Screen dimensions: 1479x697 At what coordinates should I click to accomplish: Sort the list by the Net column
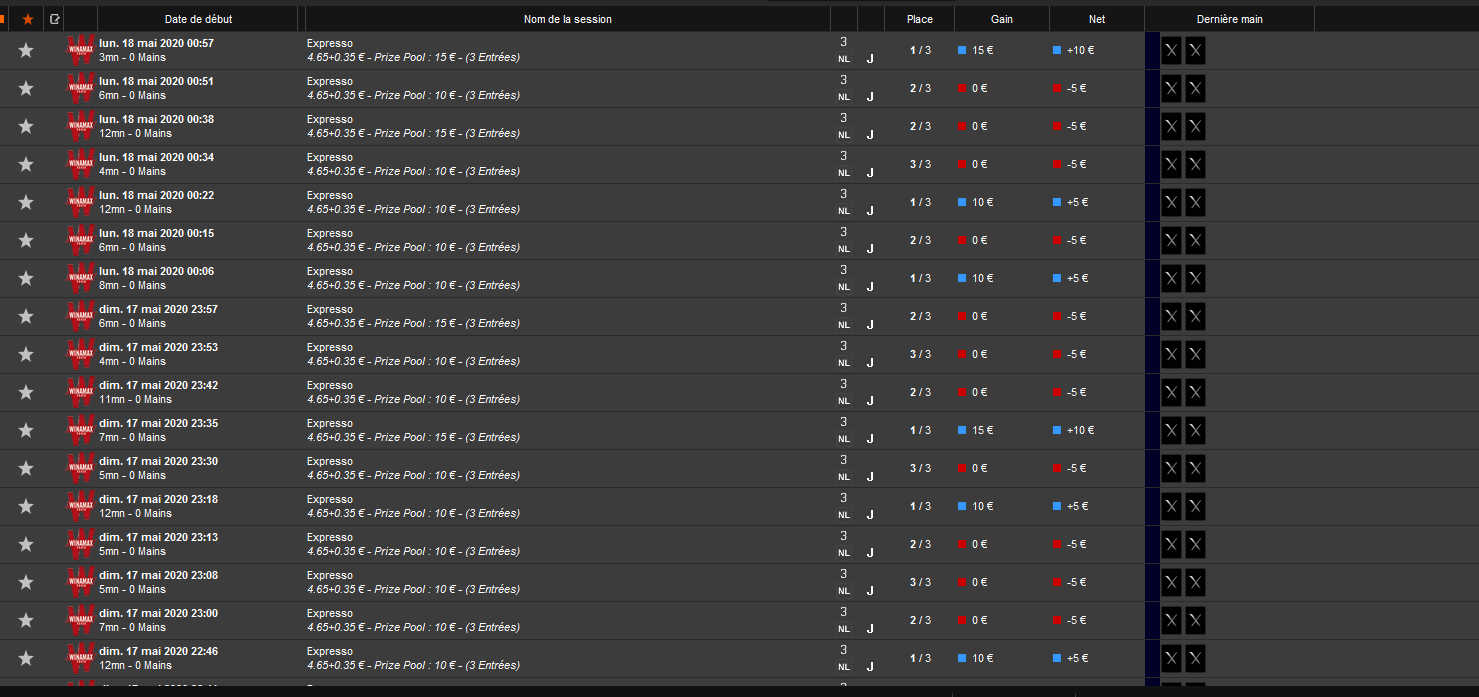tap(1097, 19)
